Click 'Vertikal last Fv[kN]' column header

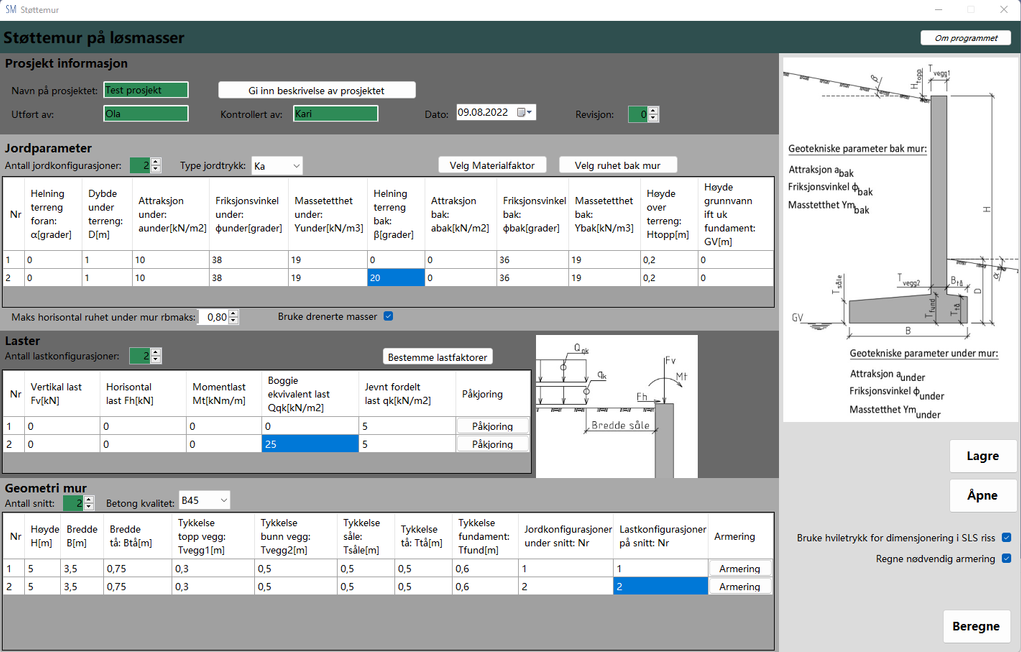[63, 393]
